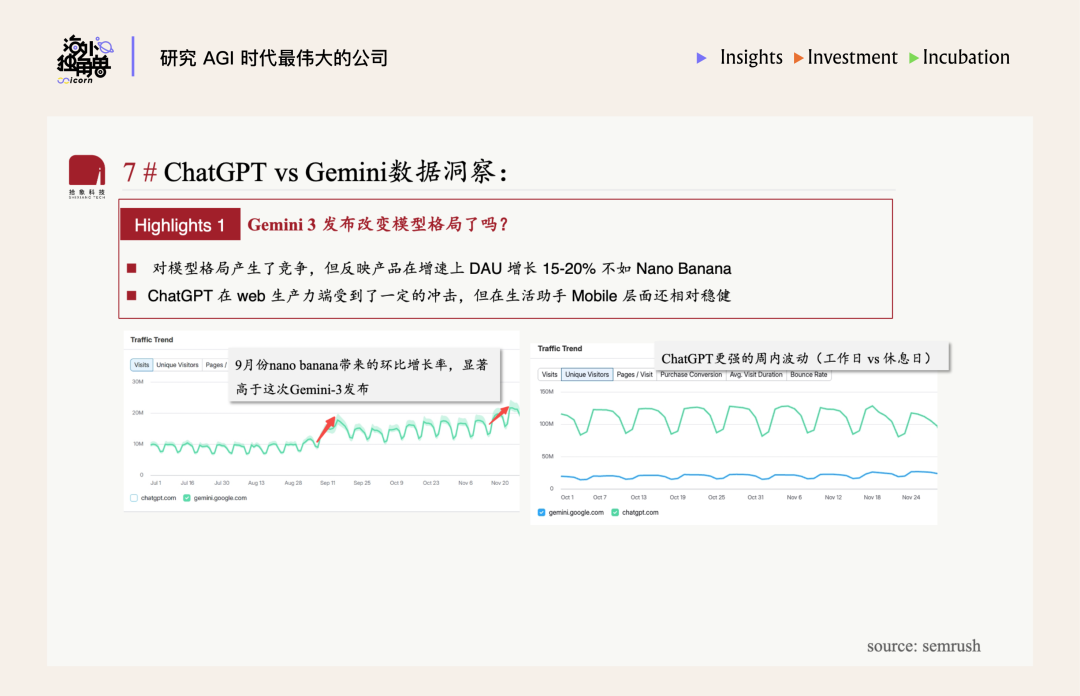This screenshot has height=696, width=1080.
Task: Select the Visits tab in left chart
Action: tap(141, 365)
